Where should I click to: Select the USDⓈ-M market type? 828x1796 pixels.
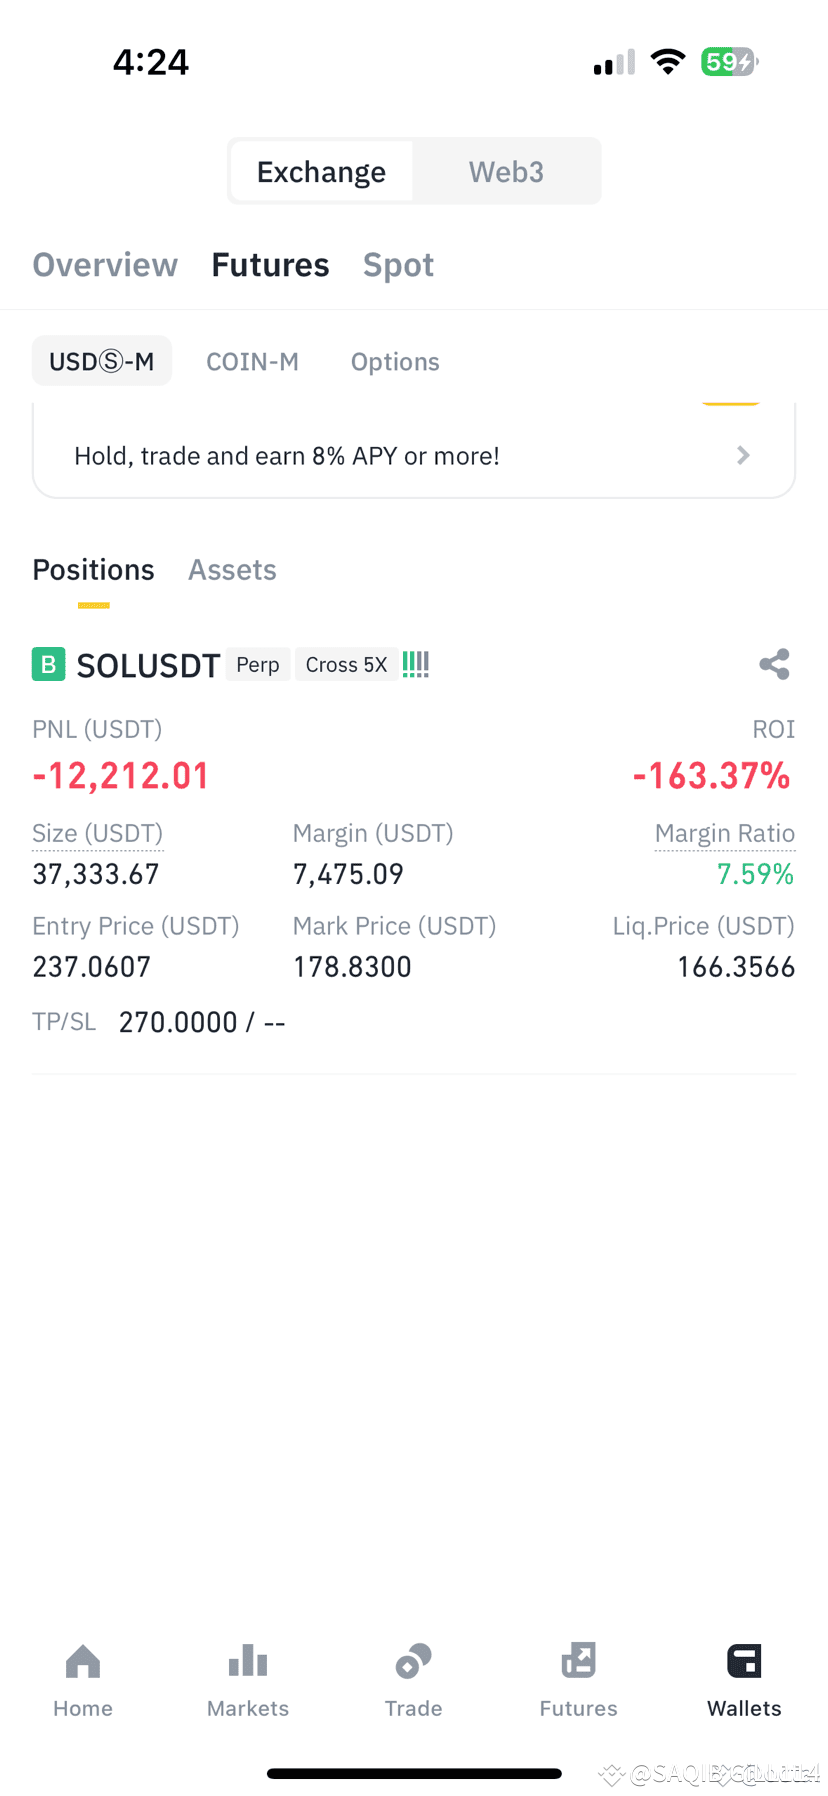click(102, 361)
